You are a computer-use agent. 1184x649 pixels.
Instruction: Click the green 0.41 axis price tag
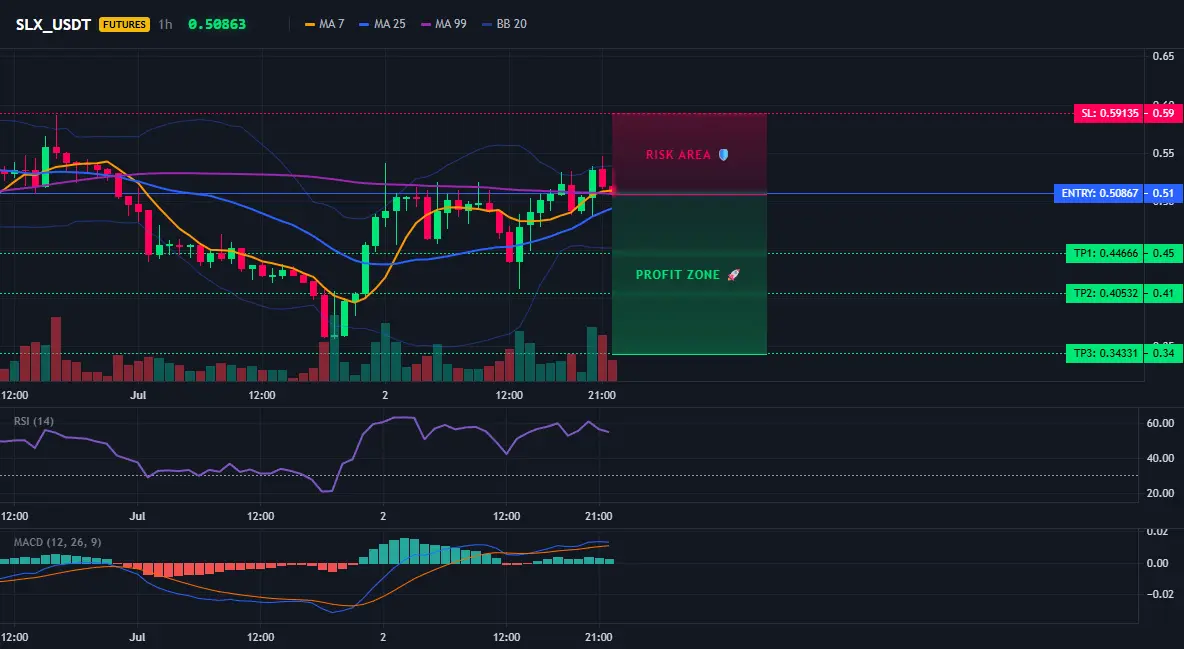(x=1164, y=294)
